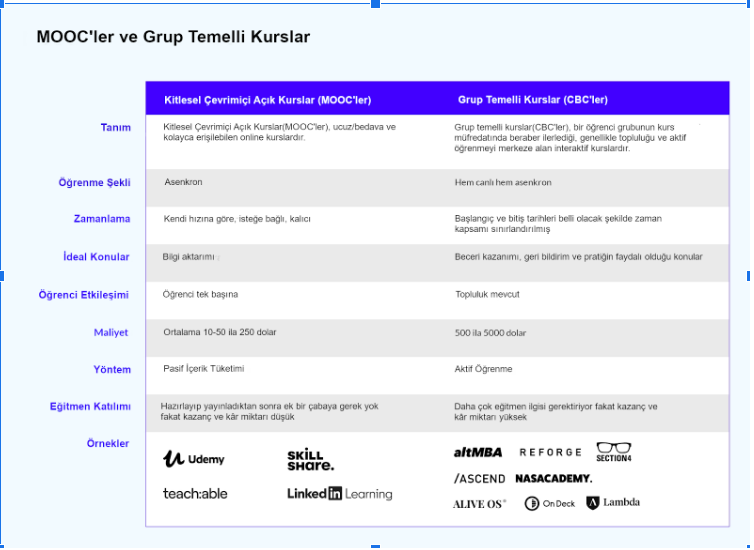Click the Öğrenci Etkileşimi row label
This screenshot has height=550, width=754.
84,295
